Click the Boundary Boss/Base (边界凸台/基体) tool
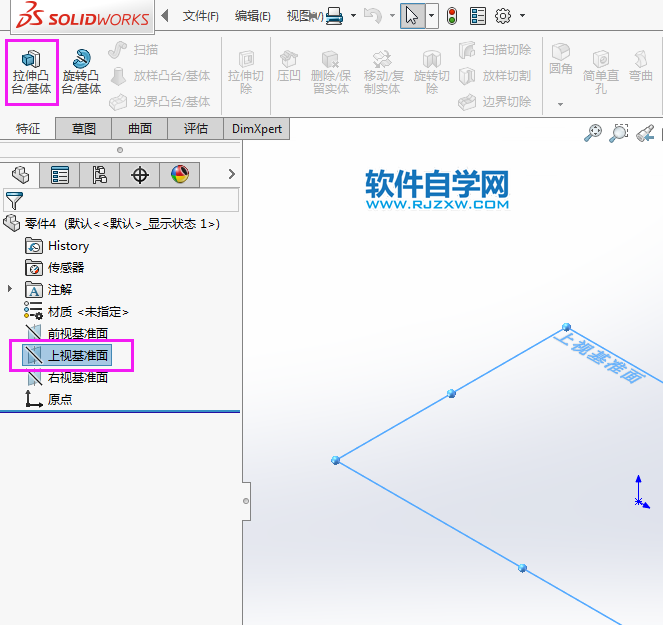The image size is (663, 625). pos(159,101)
